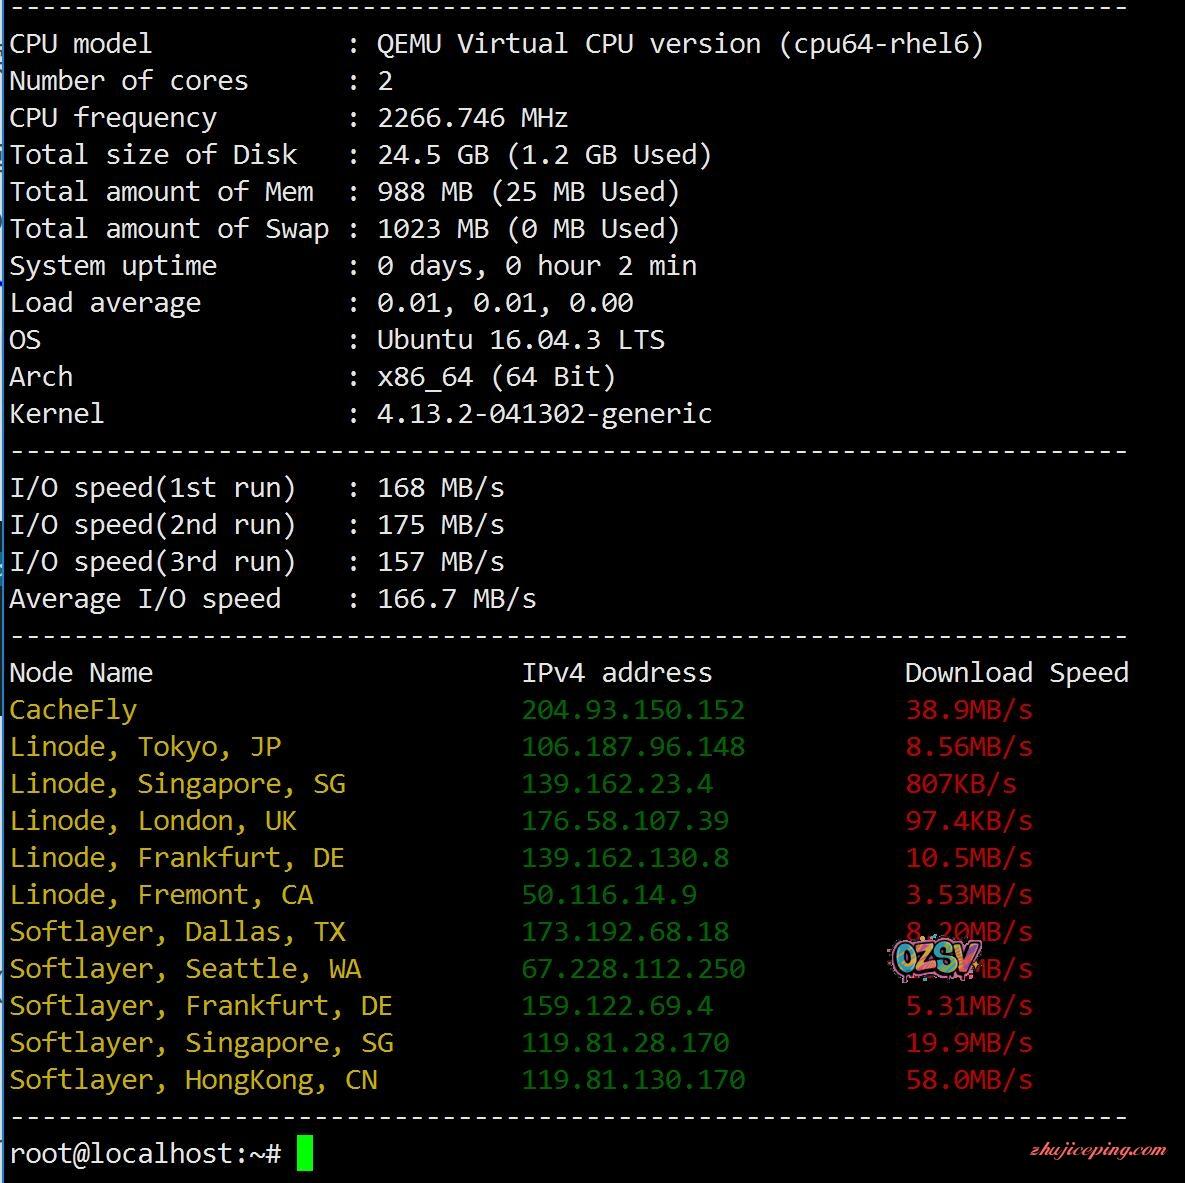
Task: Click the 38.9MB/s download speed
Action: (968, 710)
